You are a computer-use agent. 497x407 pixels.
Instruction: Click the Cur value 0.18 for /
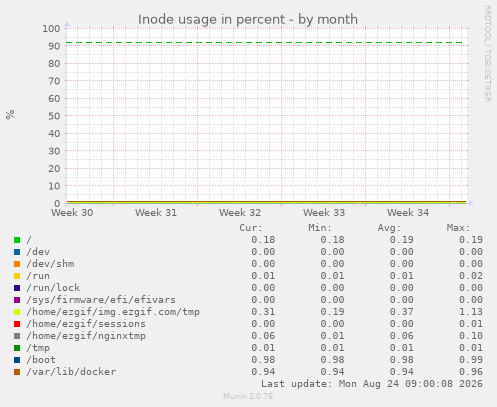pyautogui.click(x=263, y=240)
